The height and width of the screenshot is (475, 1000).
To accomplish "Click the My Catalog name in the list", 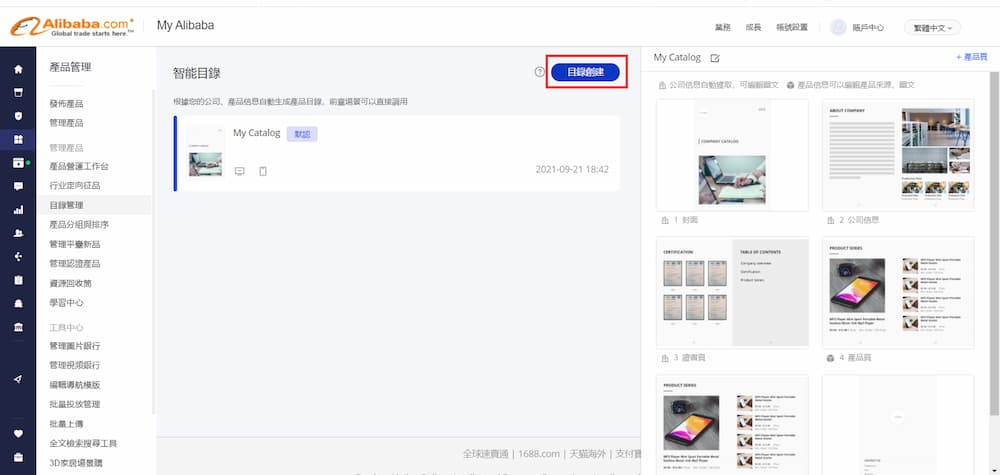I will 256,133.
